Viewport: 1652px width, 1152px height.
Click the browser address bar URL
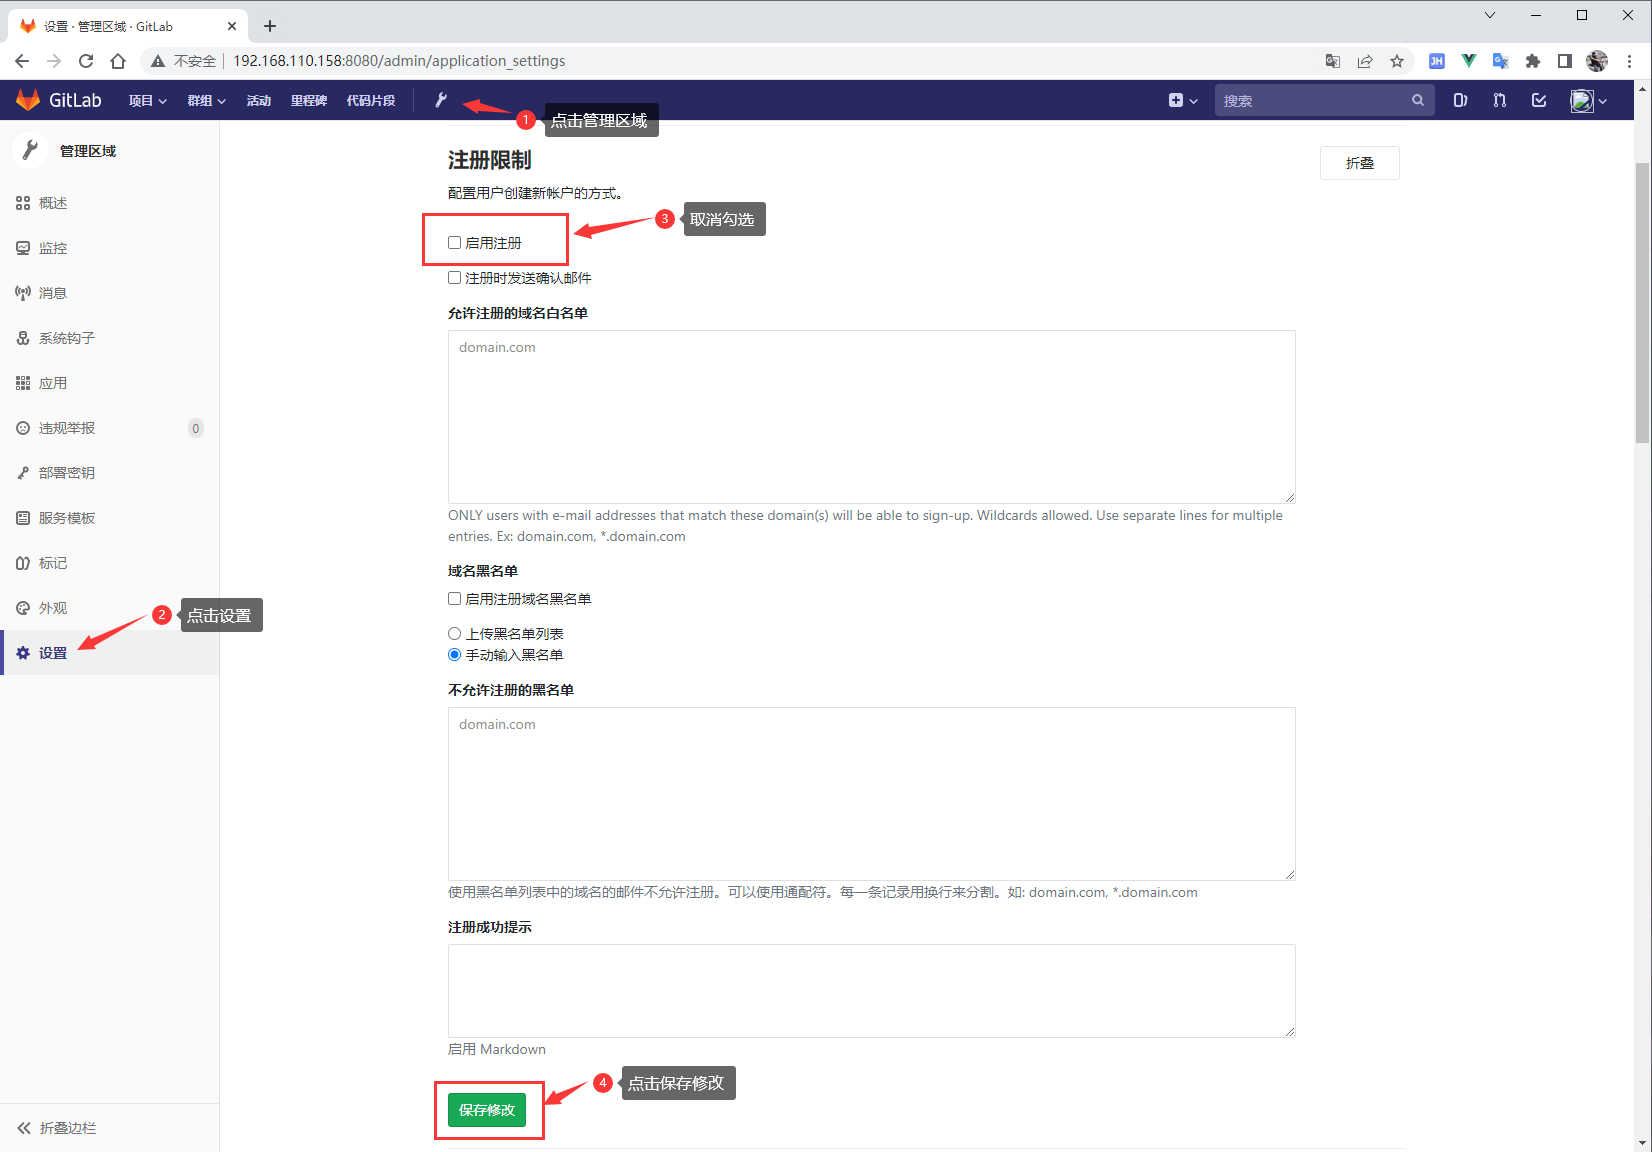399,61
